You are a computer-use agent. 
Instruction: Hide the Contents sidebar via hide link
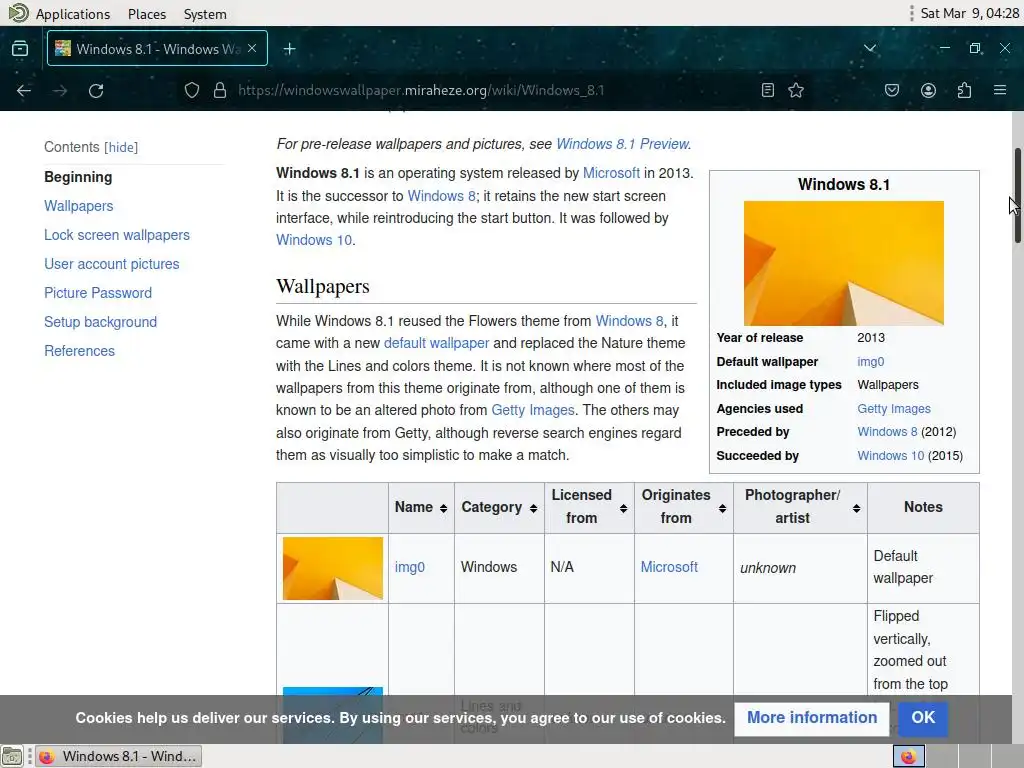click(121, 148)
